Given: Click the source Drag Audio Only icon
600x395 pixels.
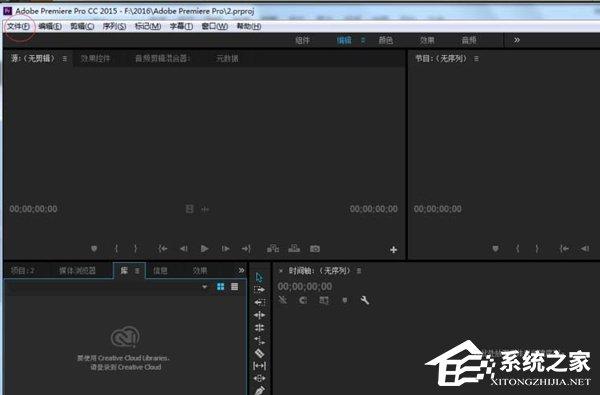Looking at the screenshot, I should coord(205,209).
